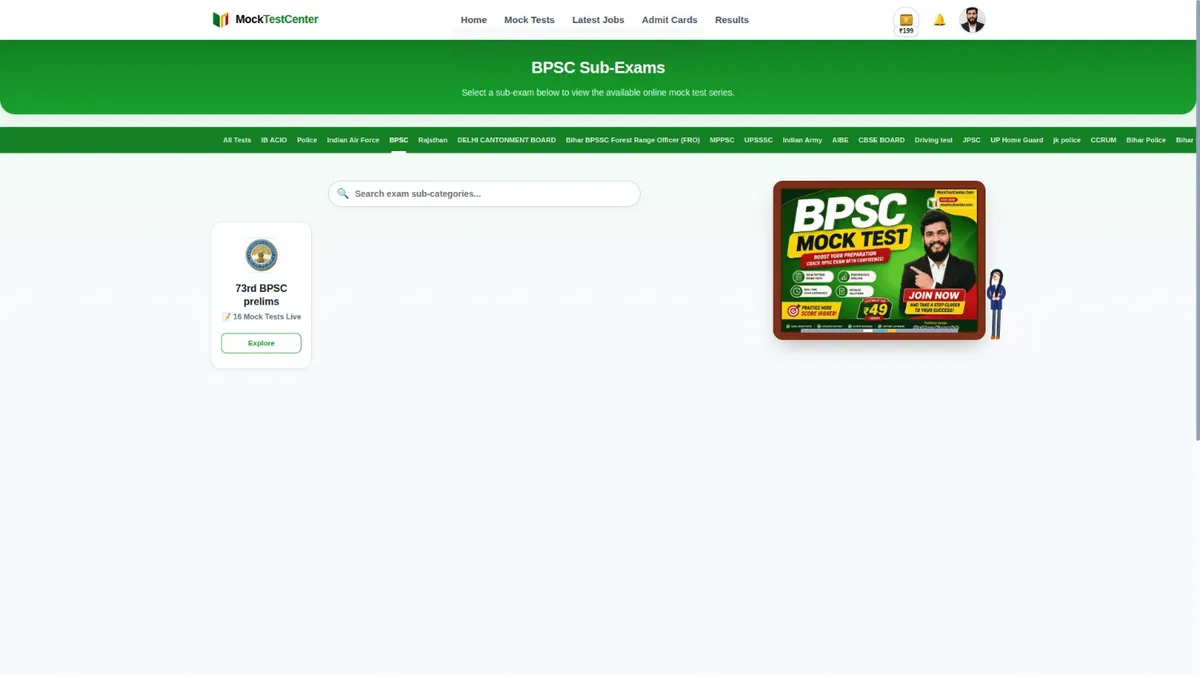
Task: Open Results navigation item
Action: pos(732,20)
